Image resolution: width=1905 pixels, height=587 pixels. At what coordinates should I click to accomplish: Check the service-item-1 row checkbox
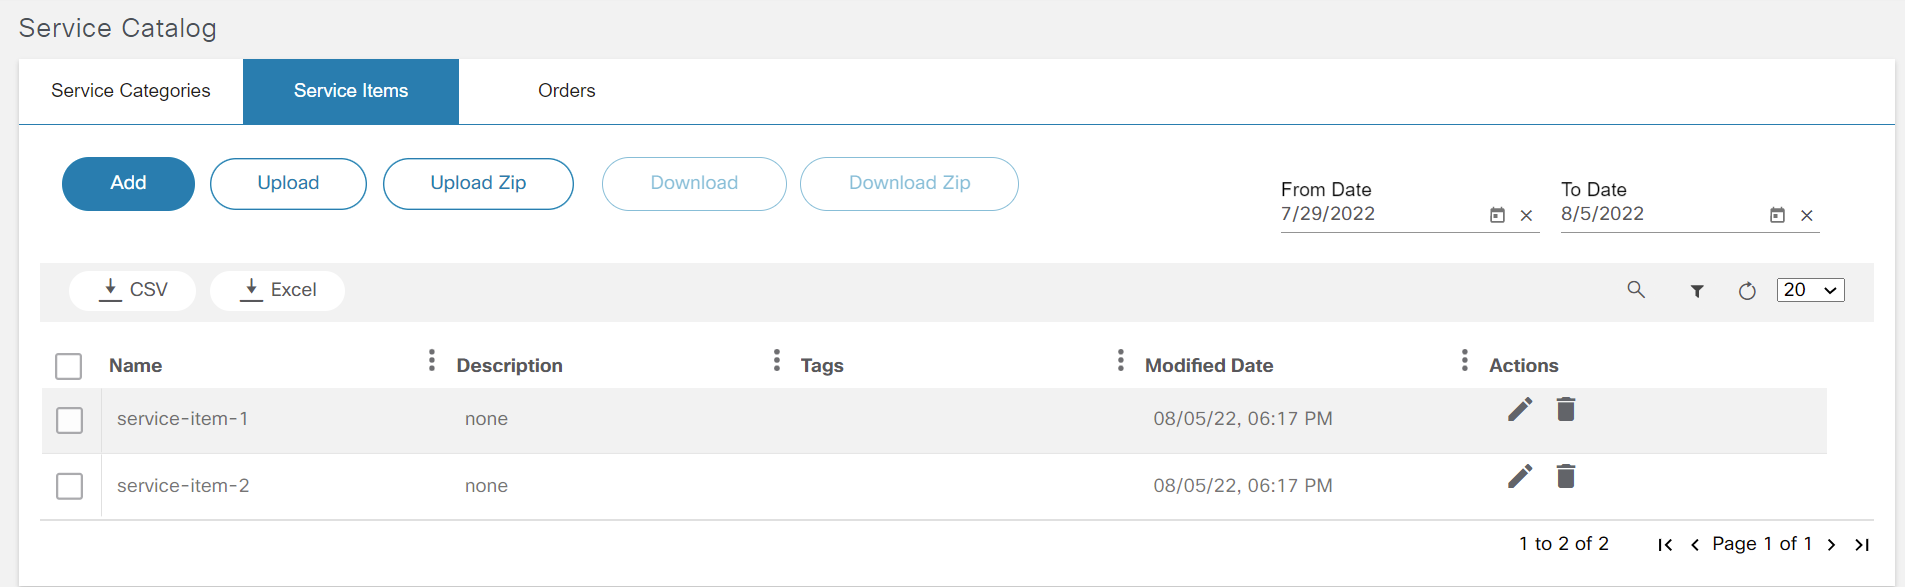pyautogui.click(x=70, y=420)
